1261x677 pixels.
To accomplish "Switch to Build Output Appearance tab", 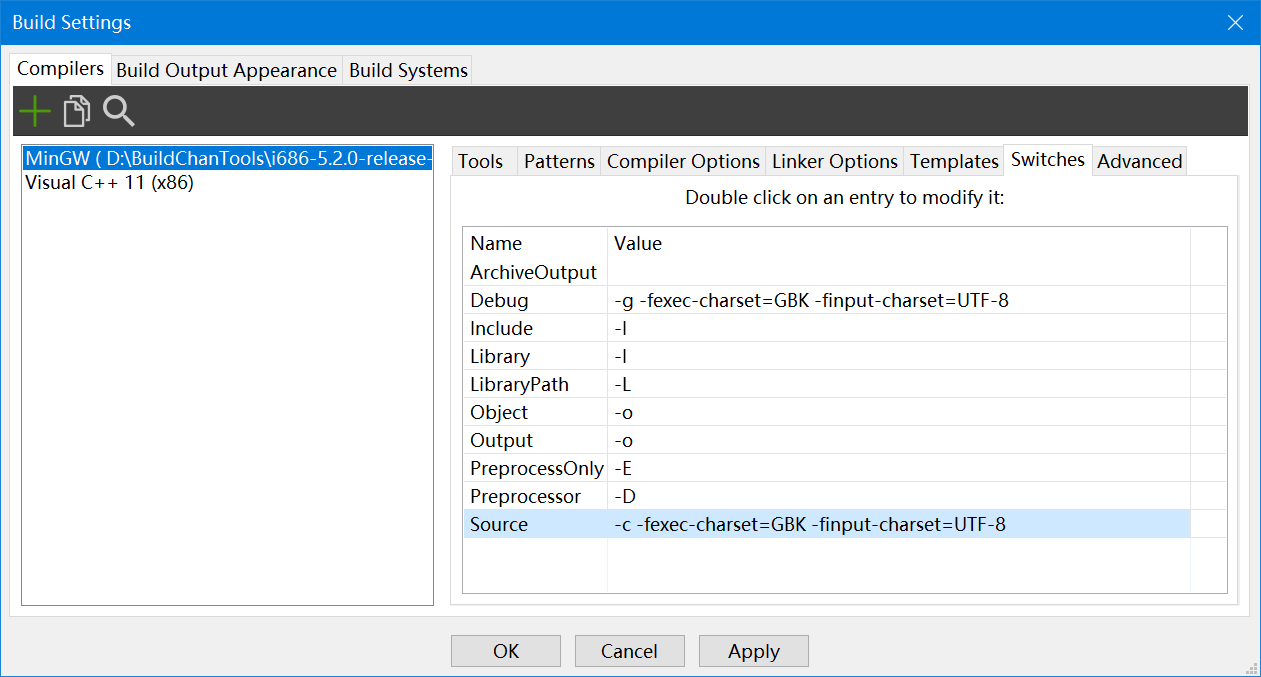I will pyautogui.click(x=226, y=70).
